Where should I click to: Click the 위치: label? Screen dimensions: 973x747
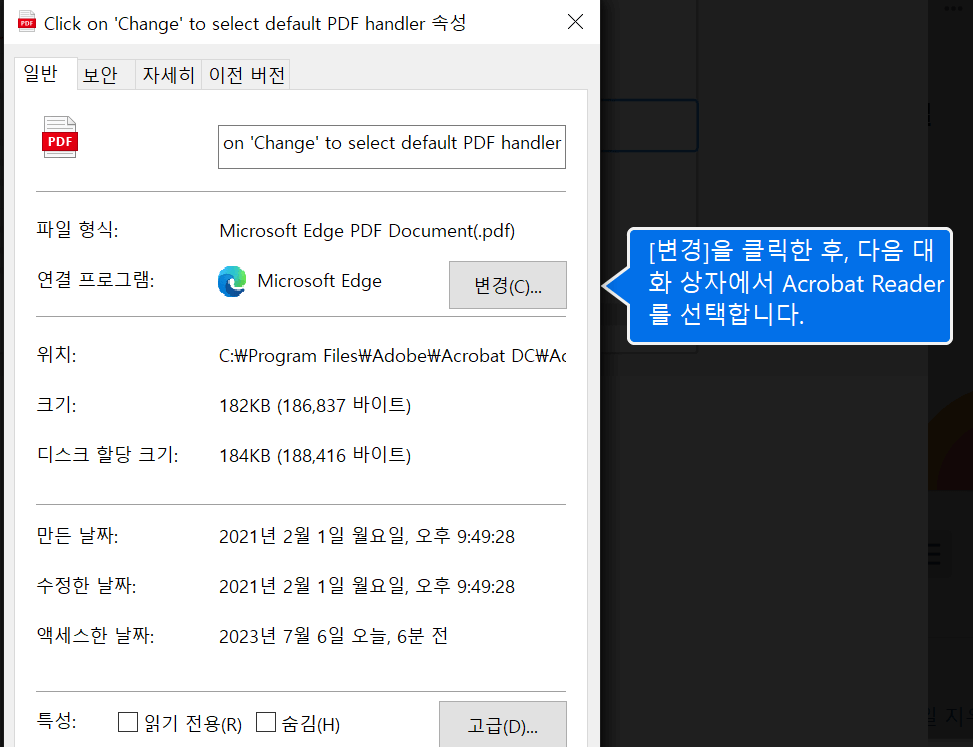click(x=56, y=355)
